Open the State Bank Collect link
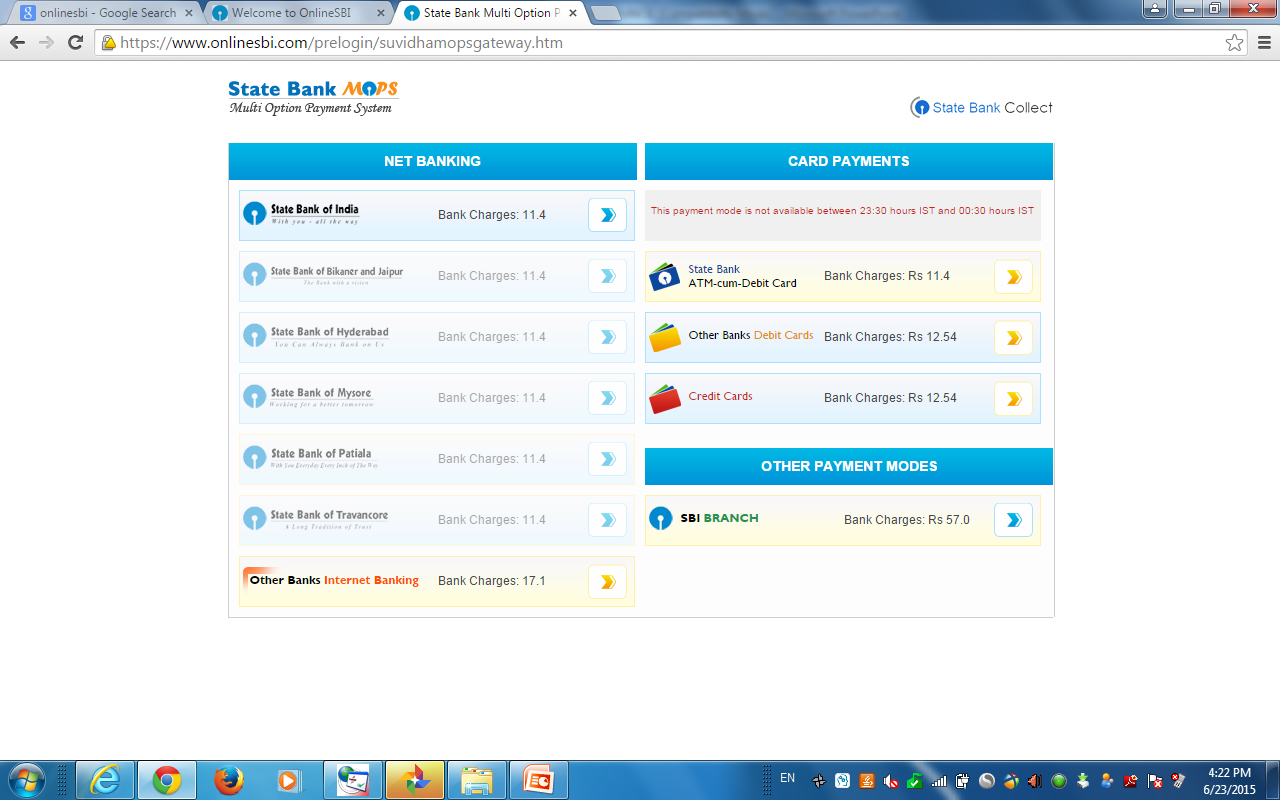Screen dimensions: 1280x800 pyautogui.click(x=981, y=108)
